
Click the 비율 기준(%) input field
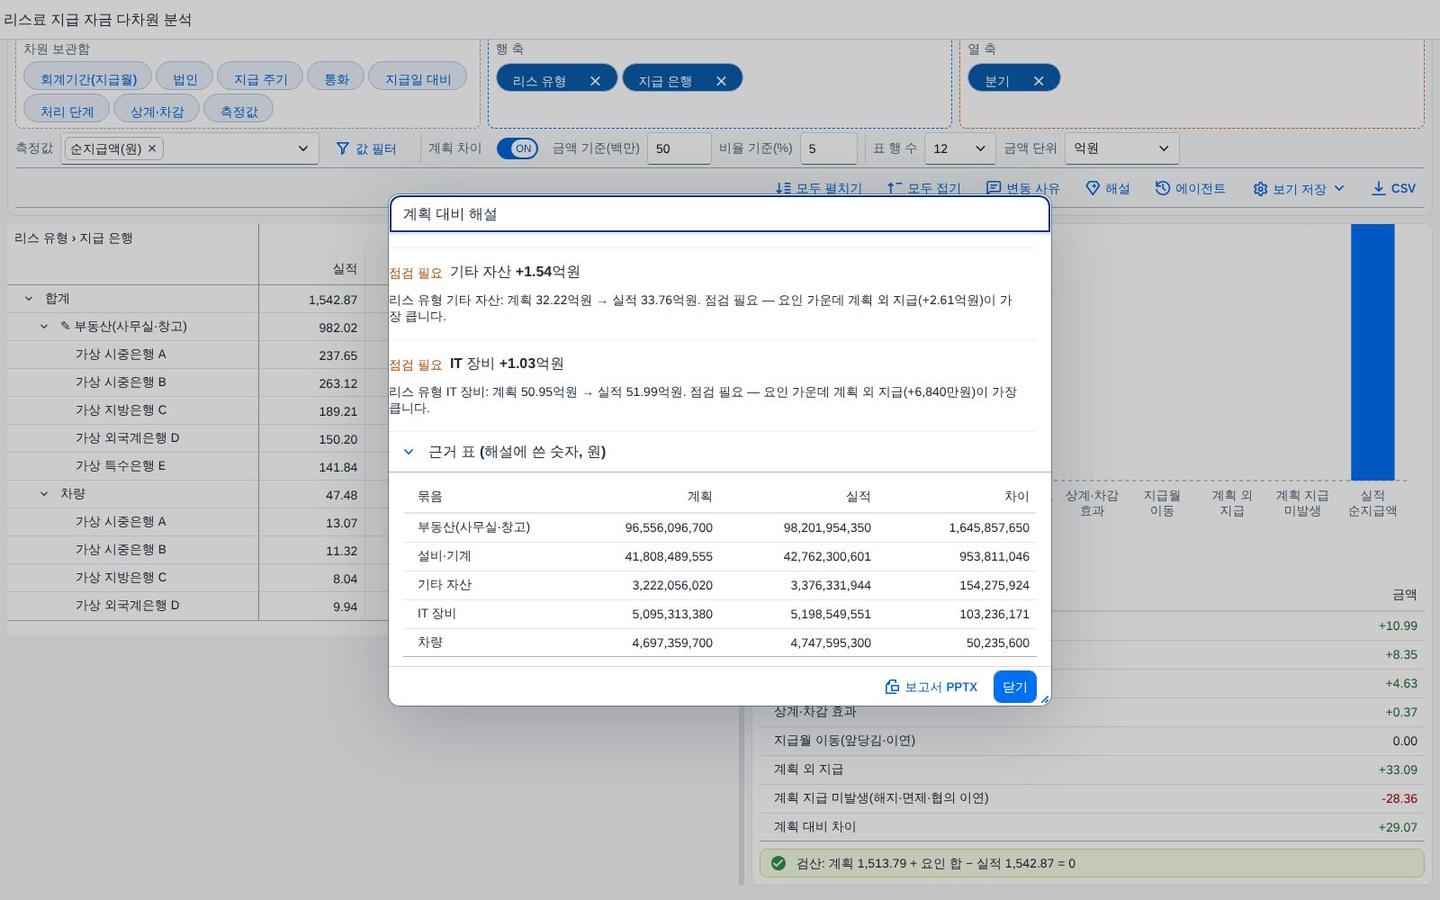[828, 148]
